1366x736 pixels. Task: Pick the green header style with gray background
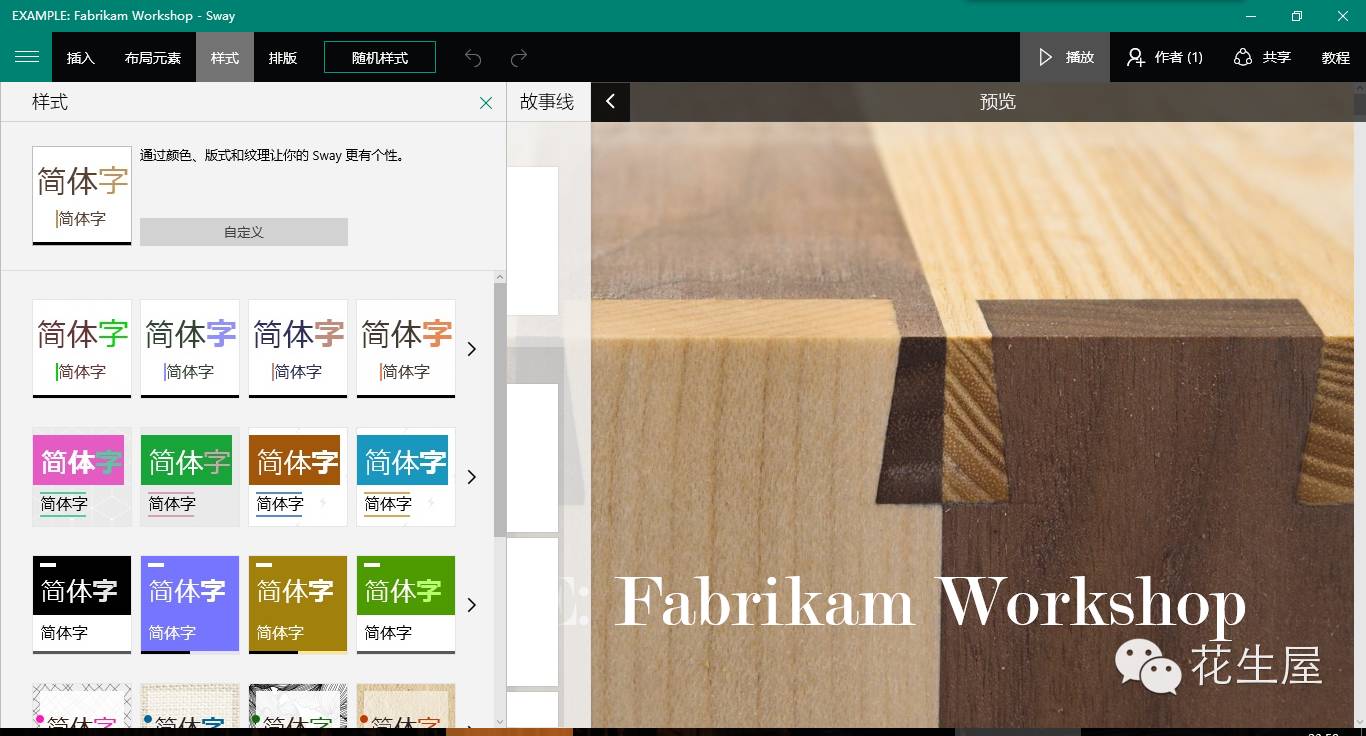(x=190, y=477)
